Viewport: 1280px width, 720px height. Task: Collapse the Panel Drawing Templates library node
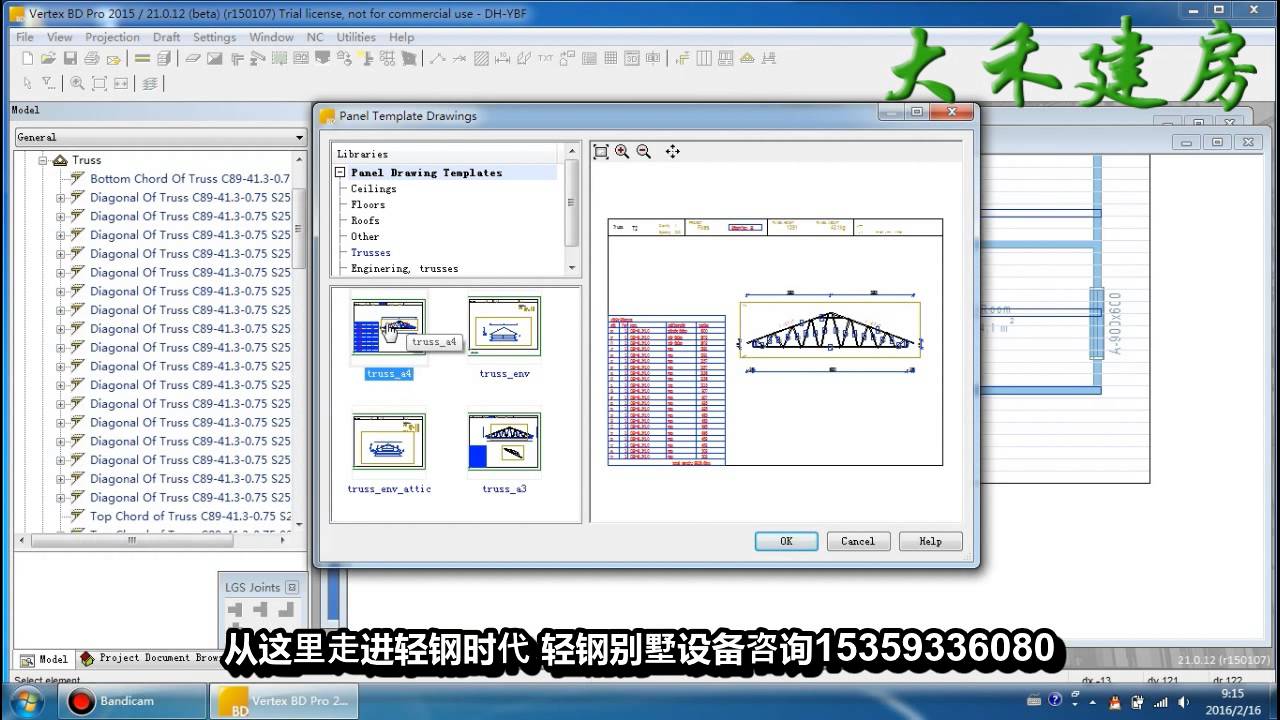click(340, 172)
